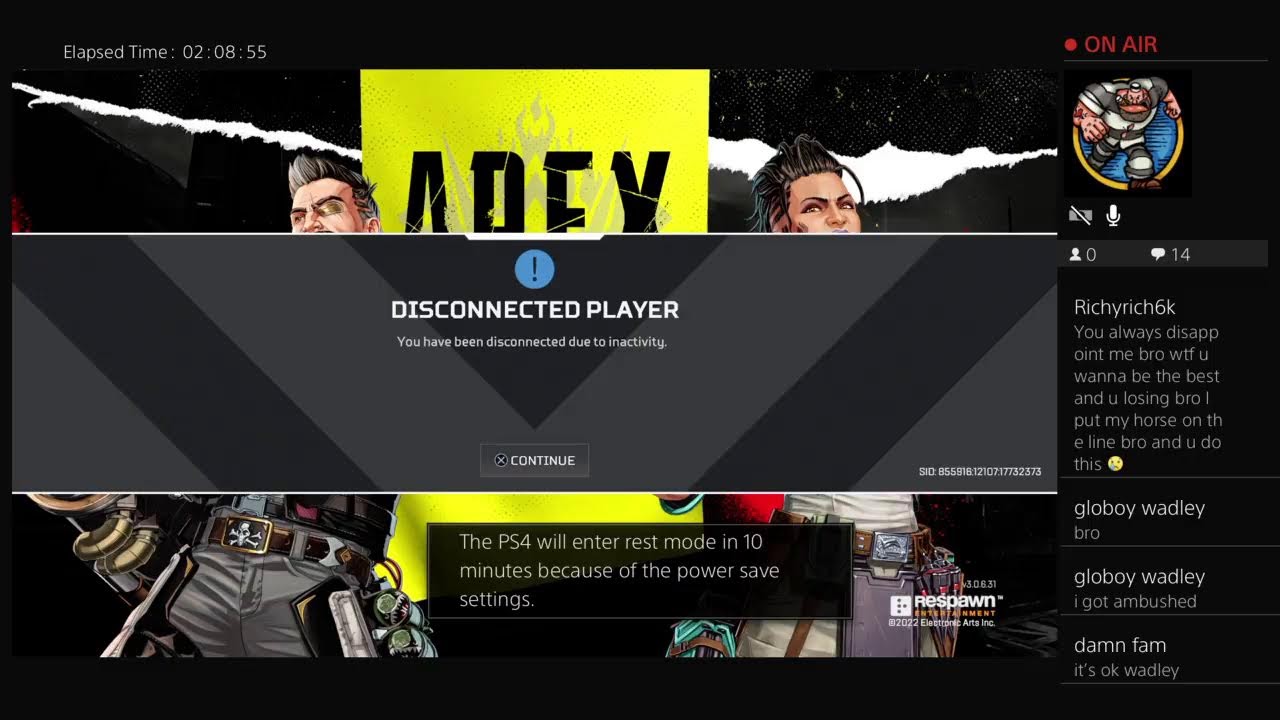This screenshot has width=1280, height=720.
Task: Click the cross symbol on Continue
Action: [x=501, y=461]
